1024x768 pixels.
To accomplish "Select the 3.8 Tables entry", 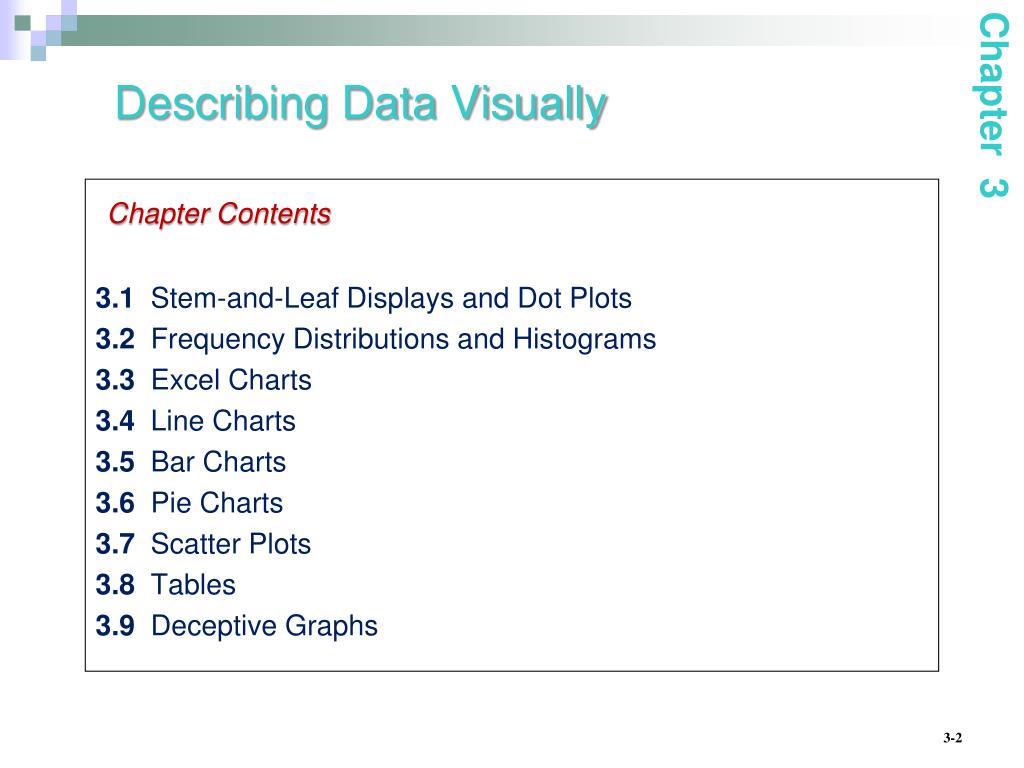I will (165, 585).
